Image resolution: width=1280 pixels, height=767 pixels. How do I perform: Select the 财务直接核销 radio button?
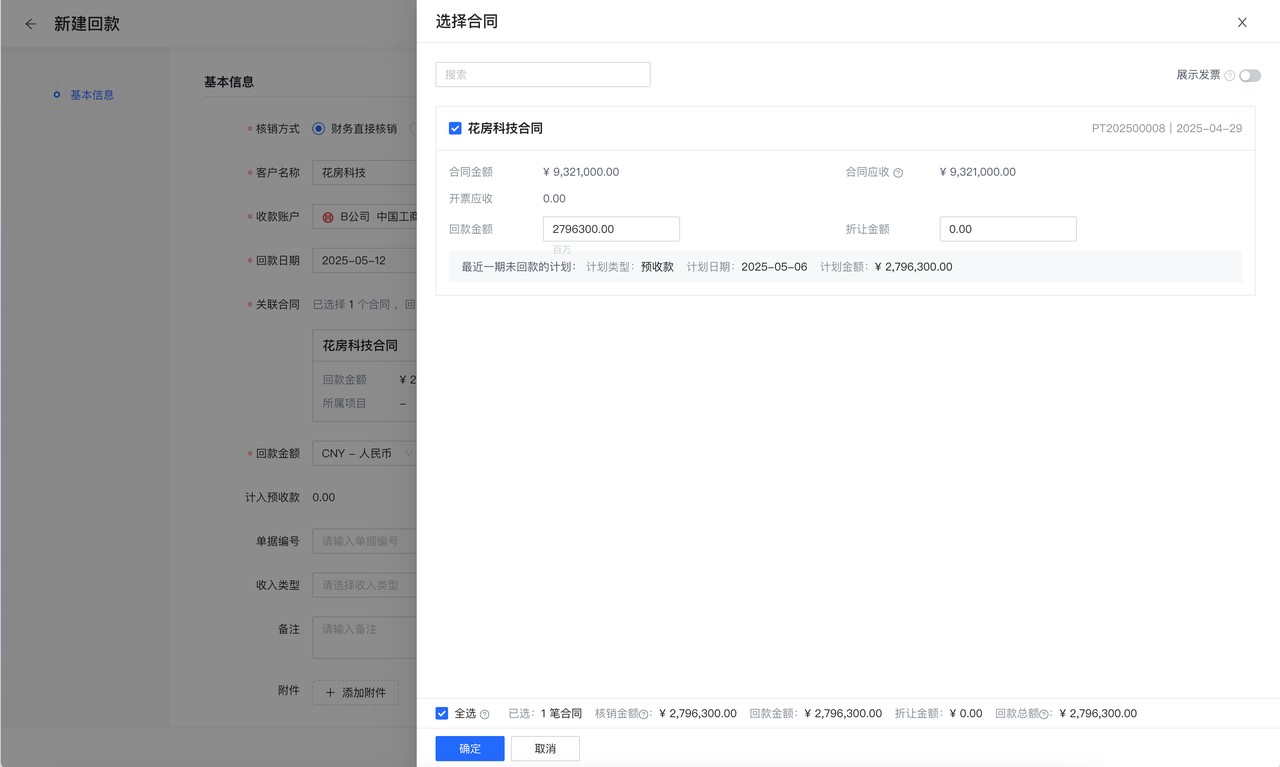tap(319, 129)
